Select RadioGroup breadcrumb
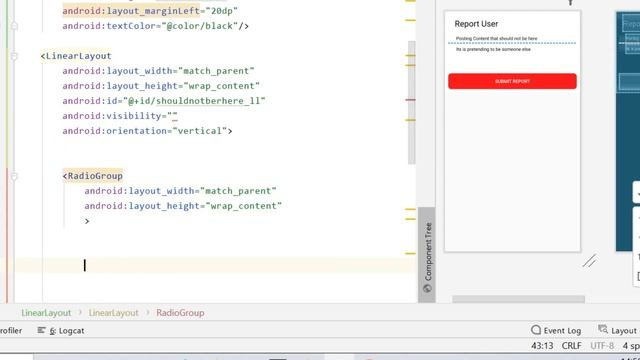This screenshot has height=360, width=640. [180, 313]
